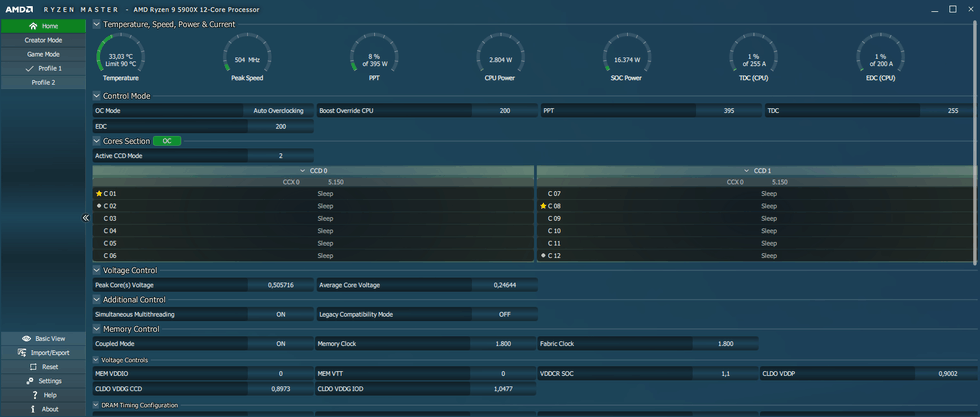Toggle Coupled Mode ON value
The width and height of the screenshot is (980, 417).
tap(281, 344)
